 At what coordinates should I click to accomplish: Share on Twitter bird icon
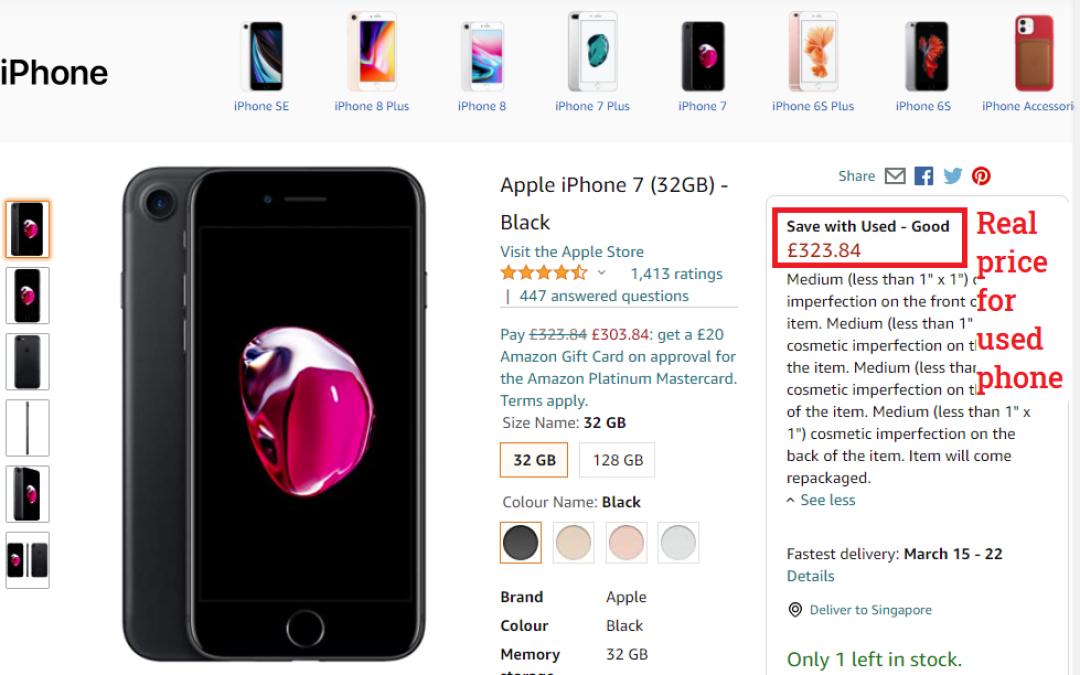(x=953, y=176)
